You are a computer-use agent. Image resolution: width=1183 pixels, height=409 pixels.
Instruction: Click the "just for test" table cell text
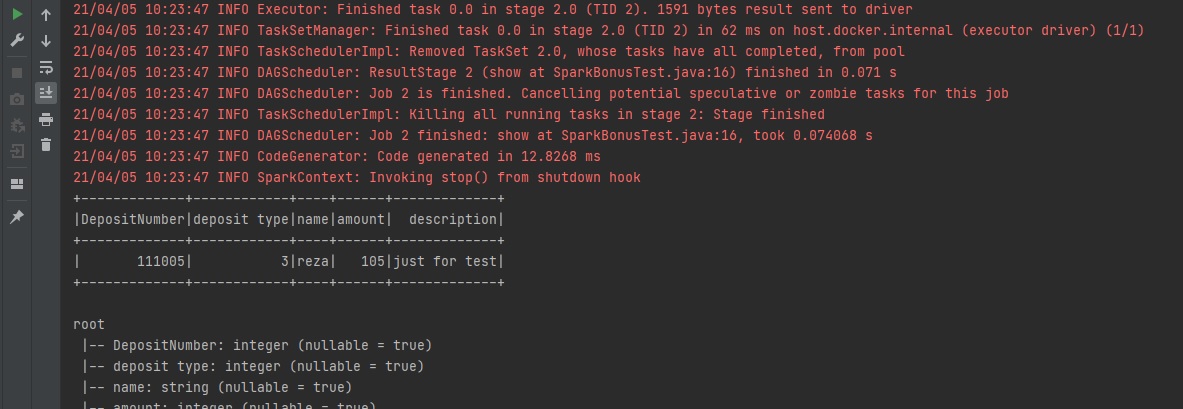(x=445, y=261)
